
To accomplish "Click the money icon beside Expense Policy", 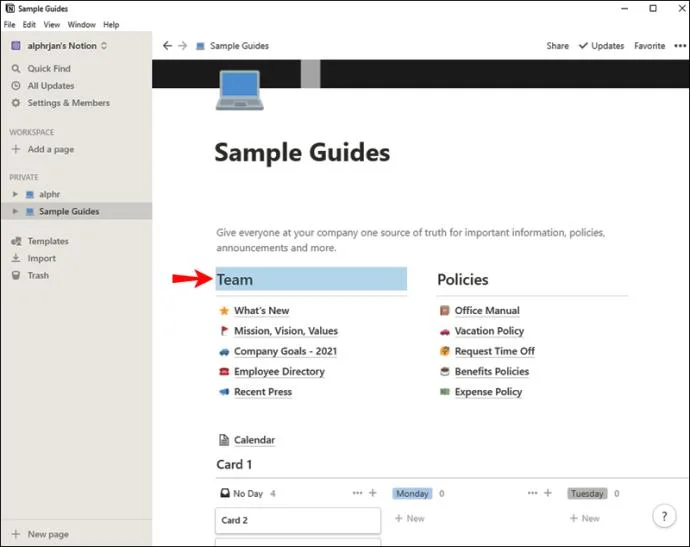I will [444, 392].
